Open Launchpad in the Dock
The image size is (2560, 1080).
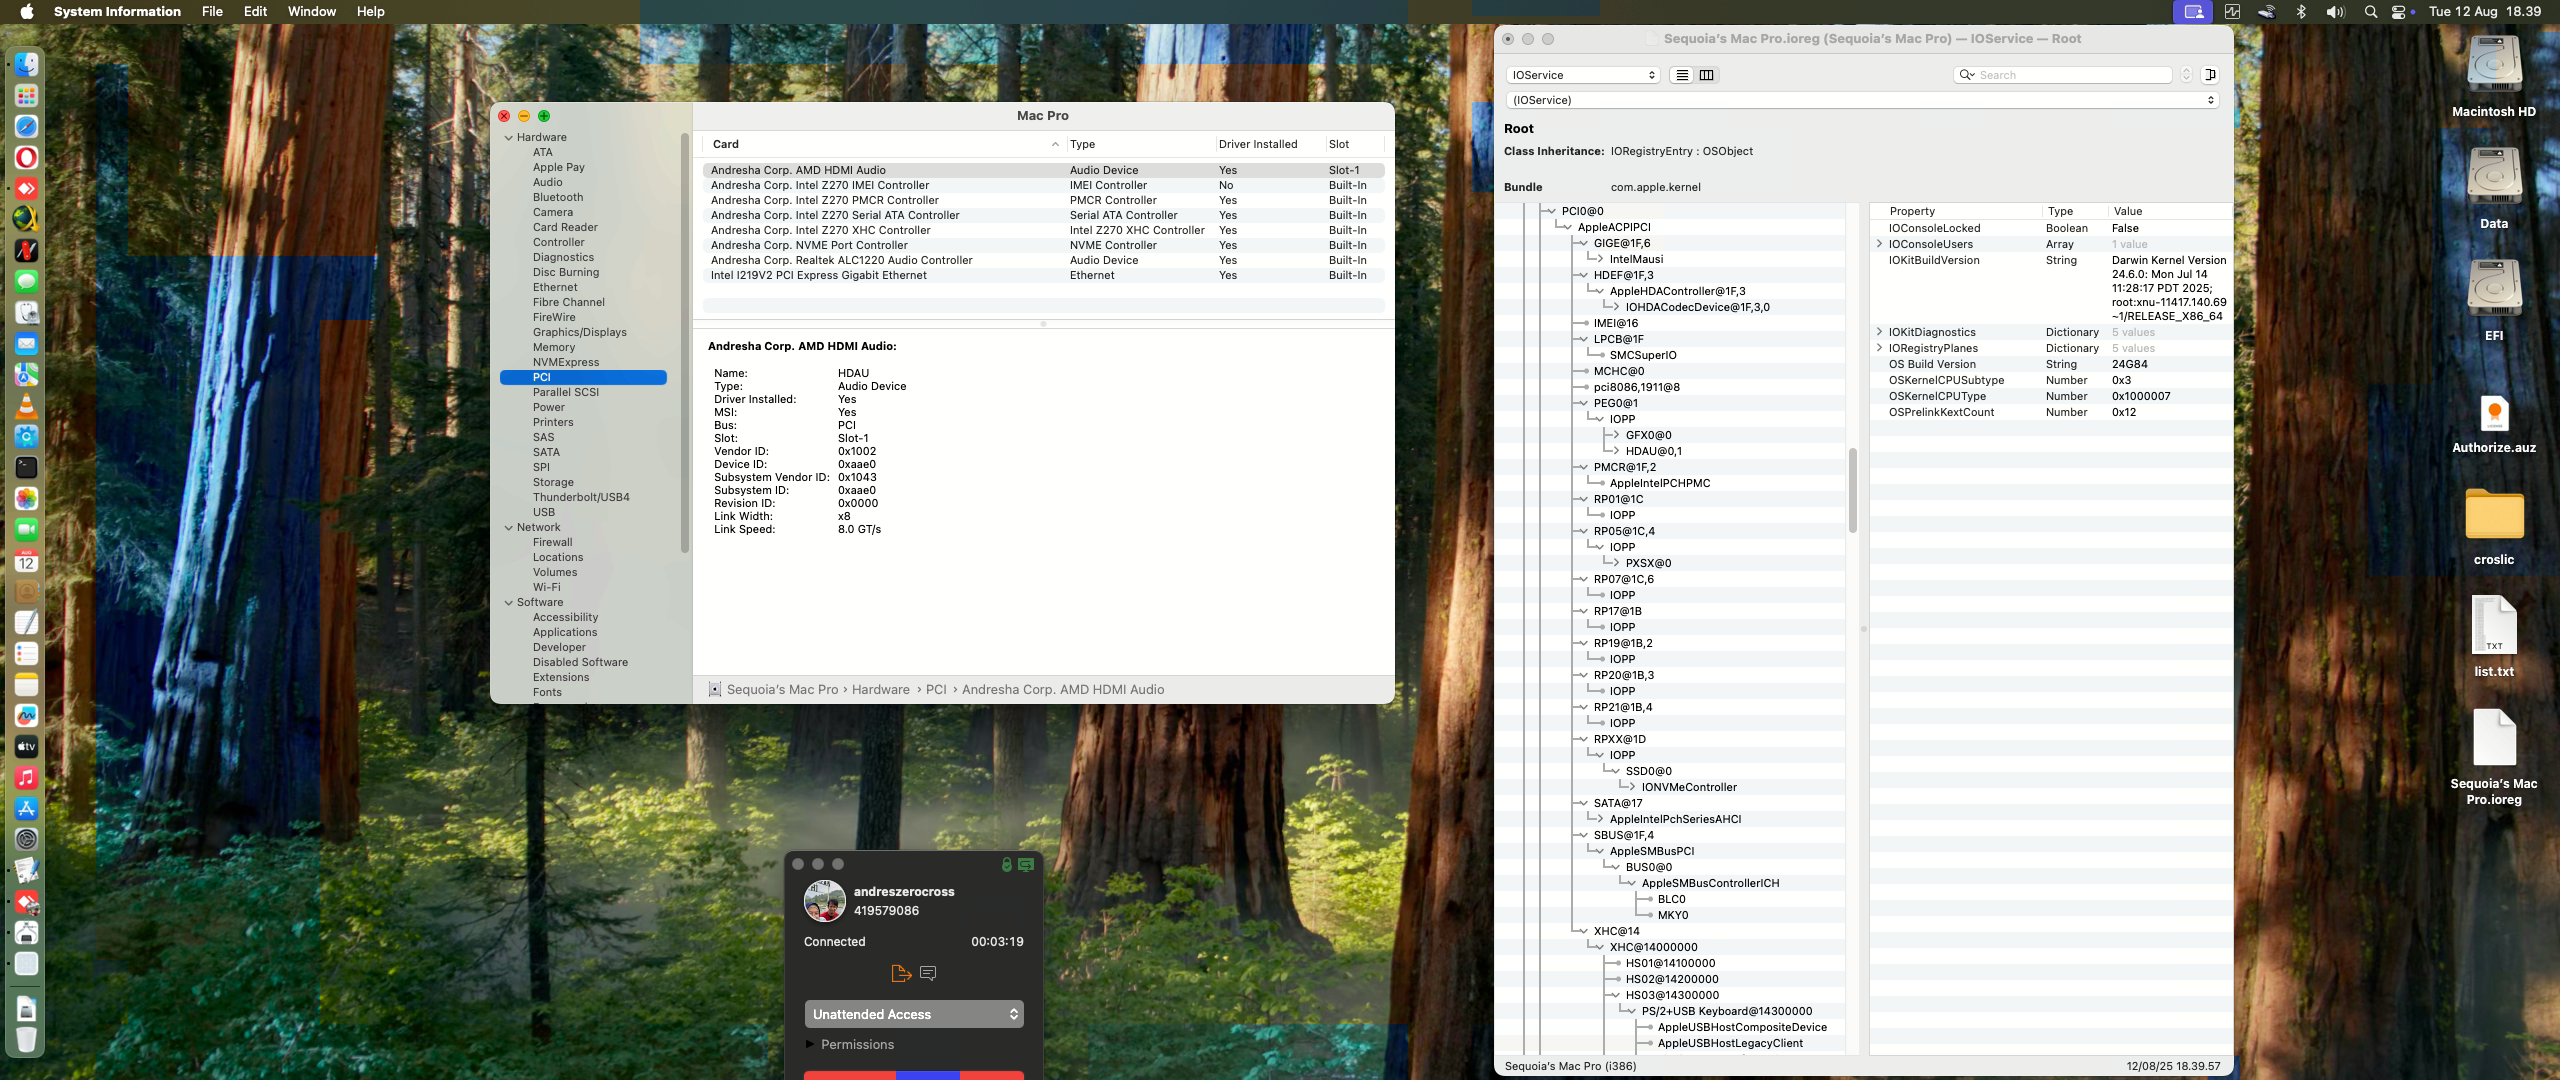pos(26,96)
